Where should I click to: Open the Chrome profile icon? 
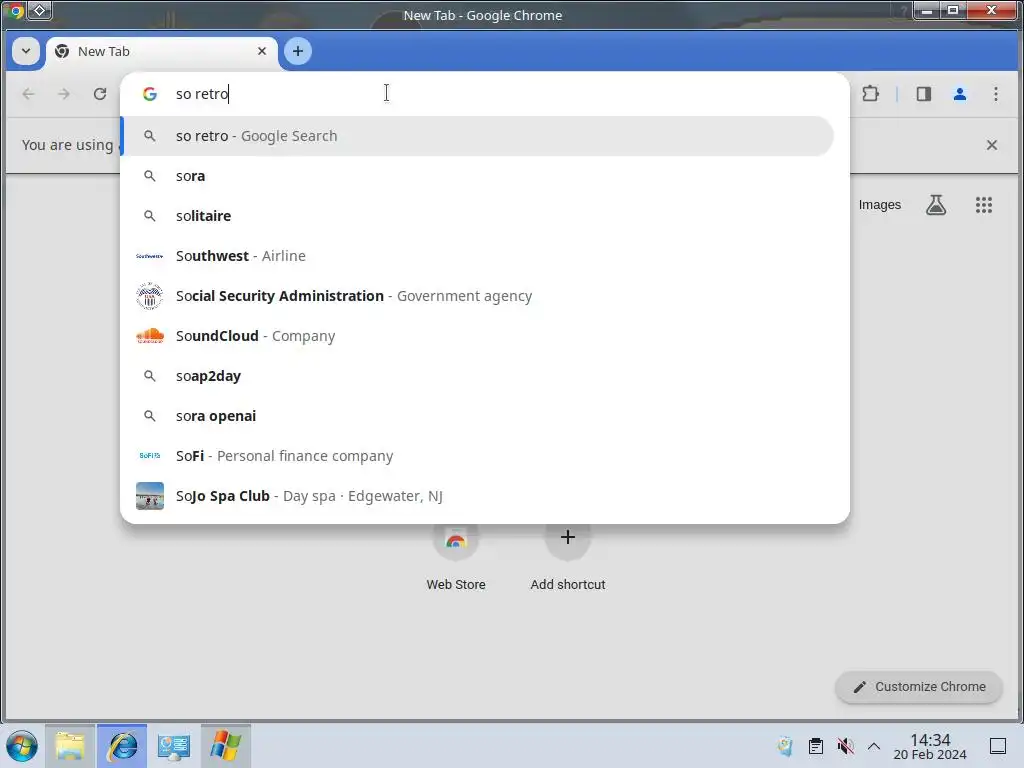959,94
